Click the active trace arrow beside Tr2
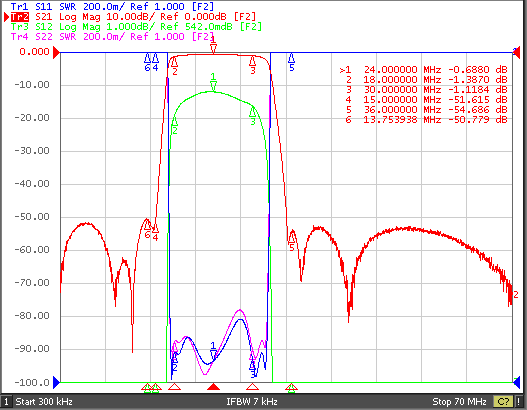Image resolution: width=527 pixels, height=410 pixels. coord(6,17)
